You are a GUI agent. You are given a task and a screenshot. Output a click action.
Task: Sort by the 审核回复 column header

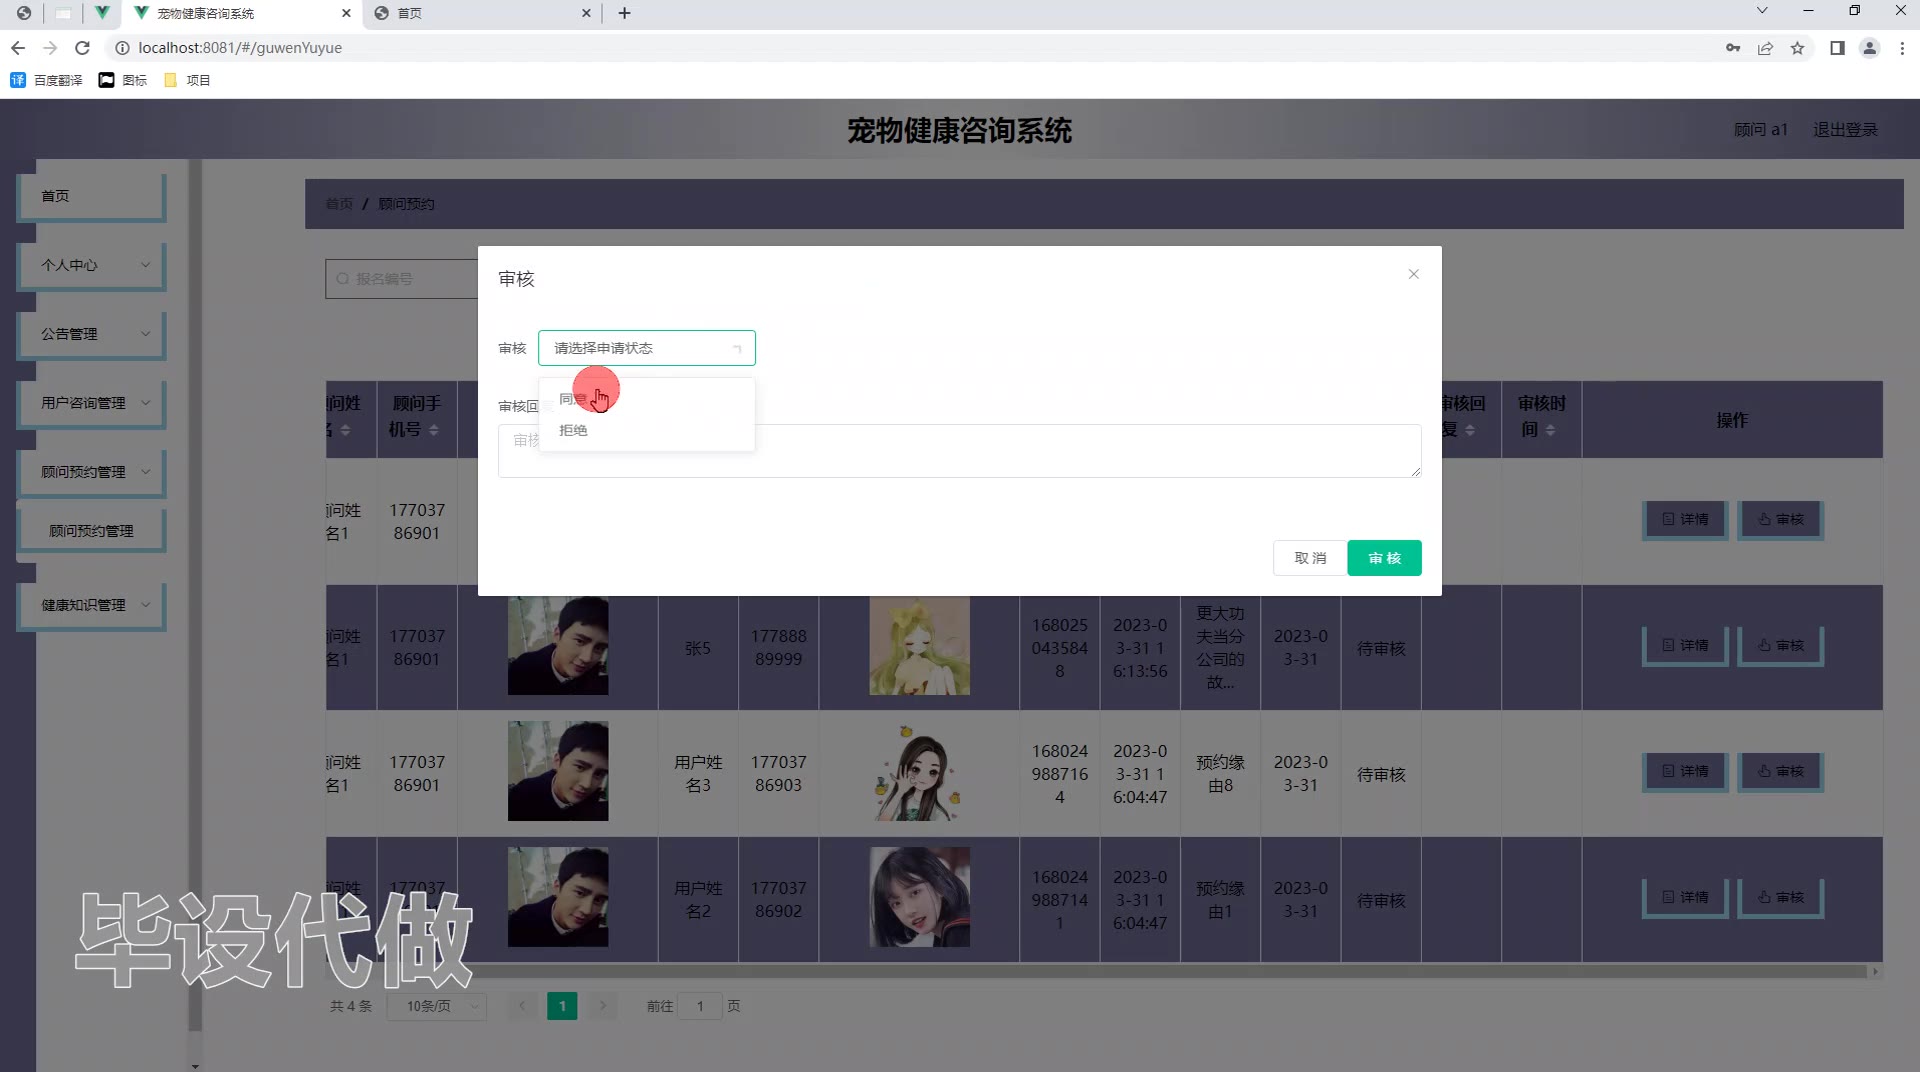click(1462, 417)
